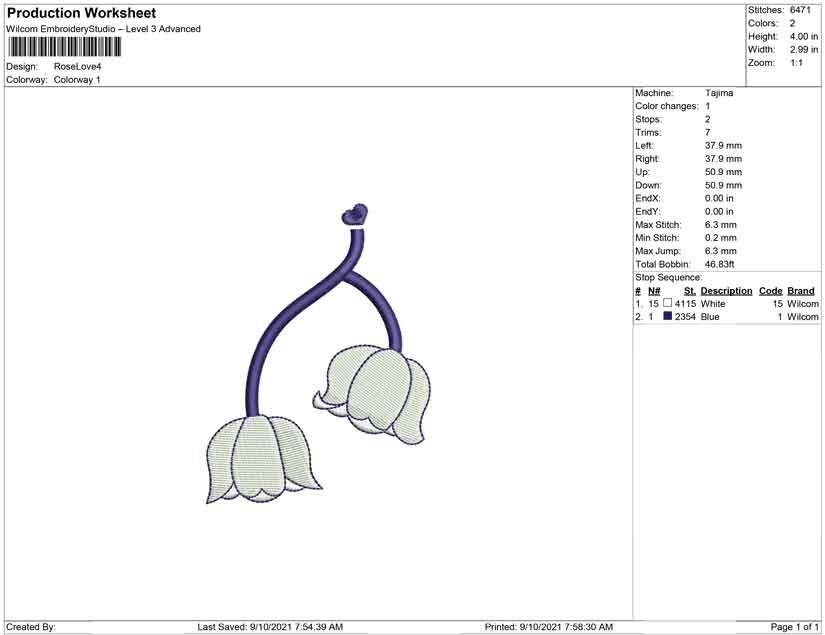Image resolution: width=825 pixels, height=635 pixels.
Task: Select the Colorway 1 value
Action: coord(77,80)
